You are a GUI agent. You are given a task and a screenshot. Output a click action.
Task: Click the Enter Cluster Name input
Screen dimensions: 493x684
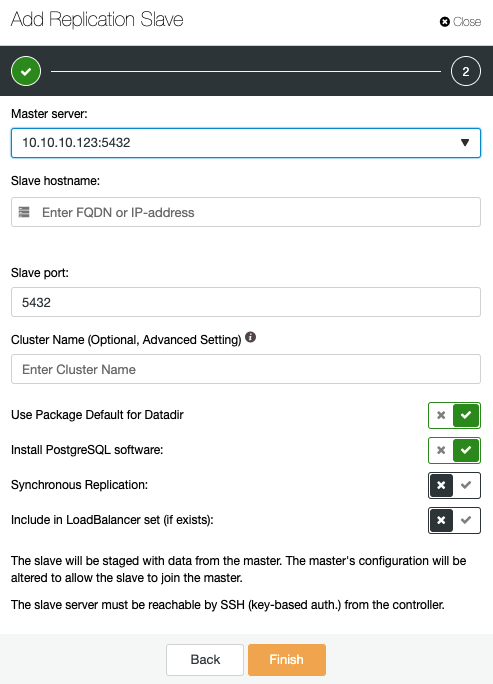[246, 369]
